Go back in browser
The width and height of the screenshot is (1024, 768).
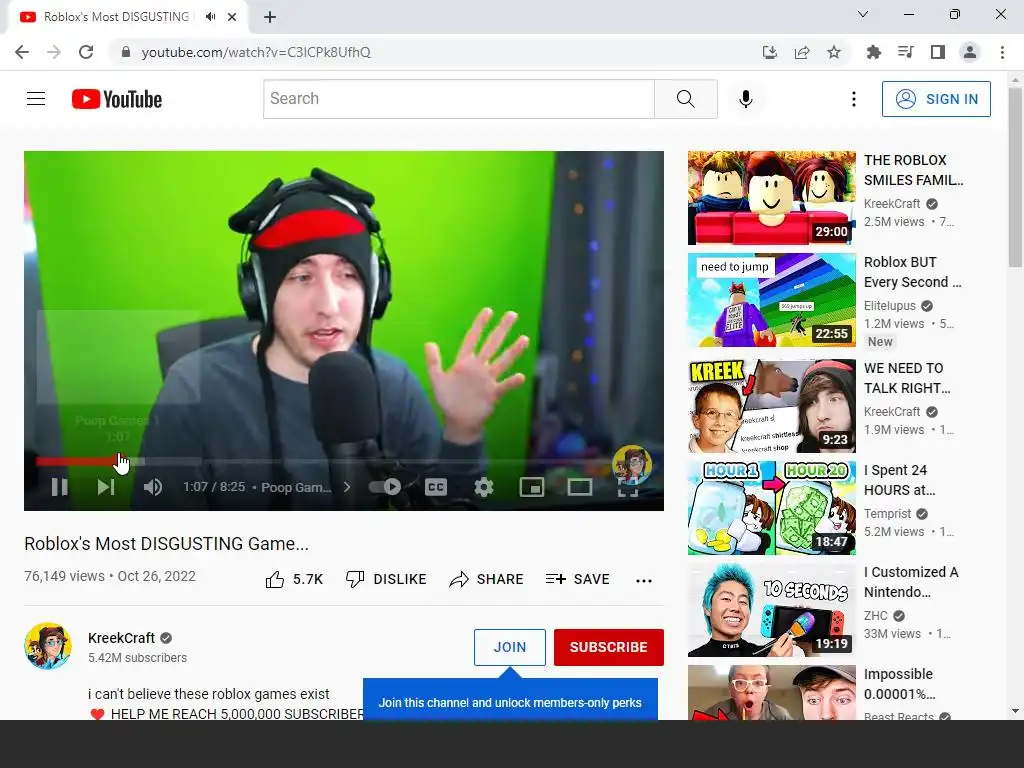click(x=22, y=52)
